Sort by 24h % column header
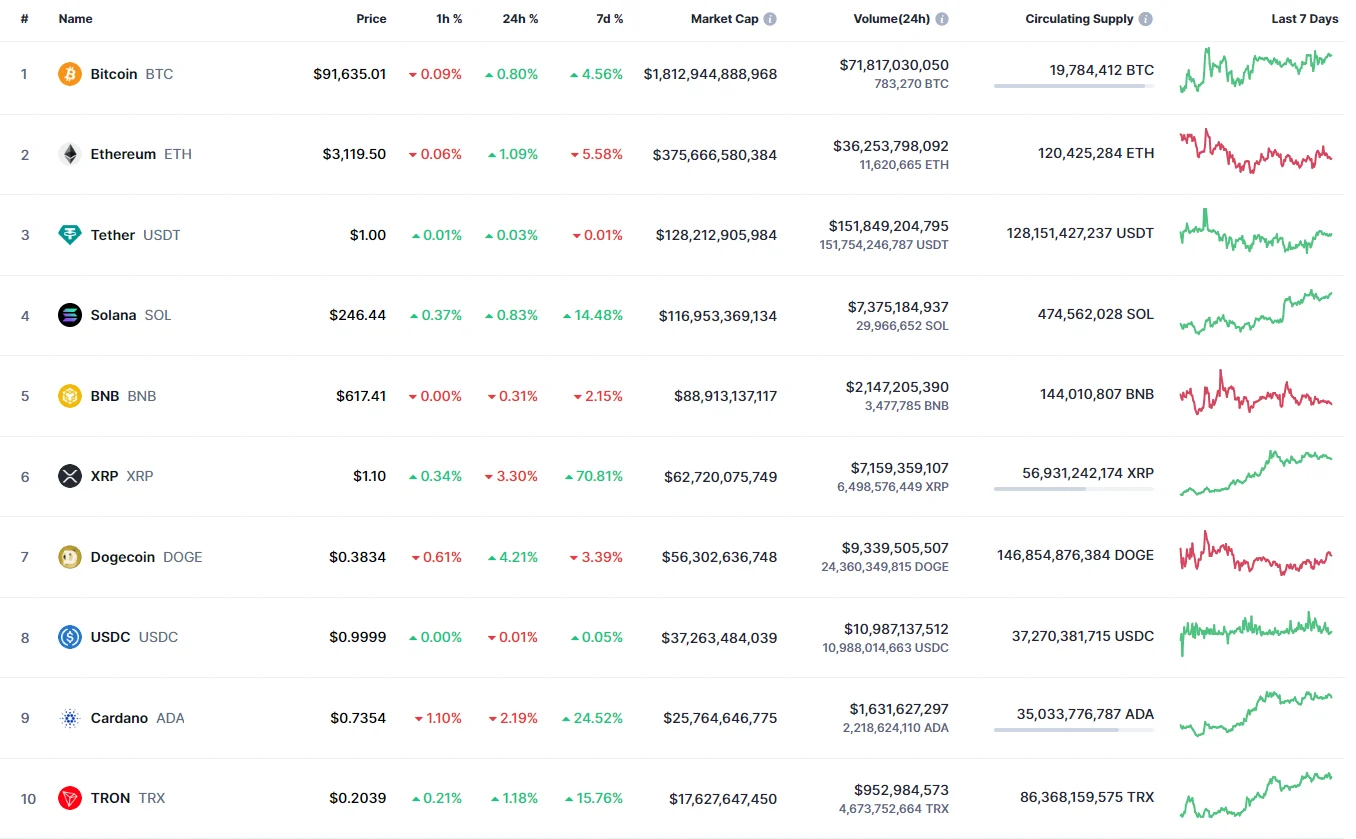 pyautogui.click(x=520, y=19)
